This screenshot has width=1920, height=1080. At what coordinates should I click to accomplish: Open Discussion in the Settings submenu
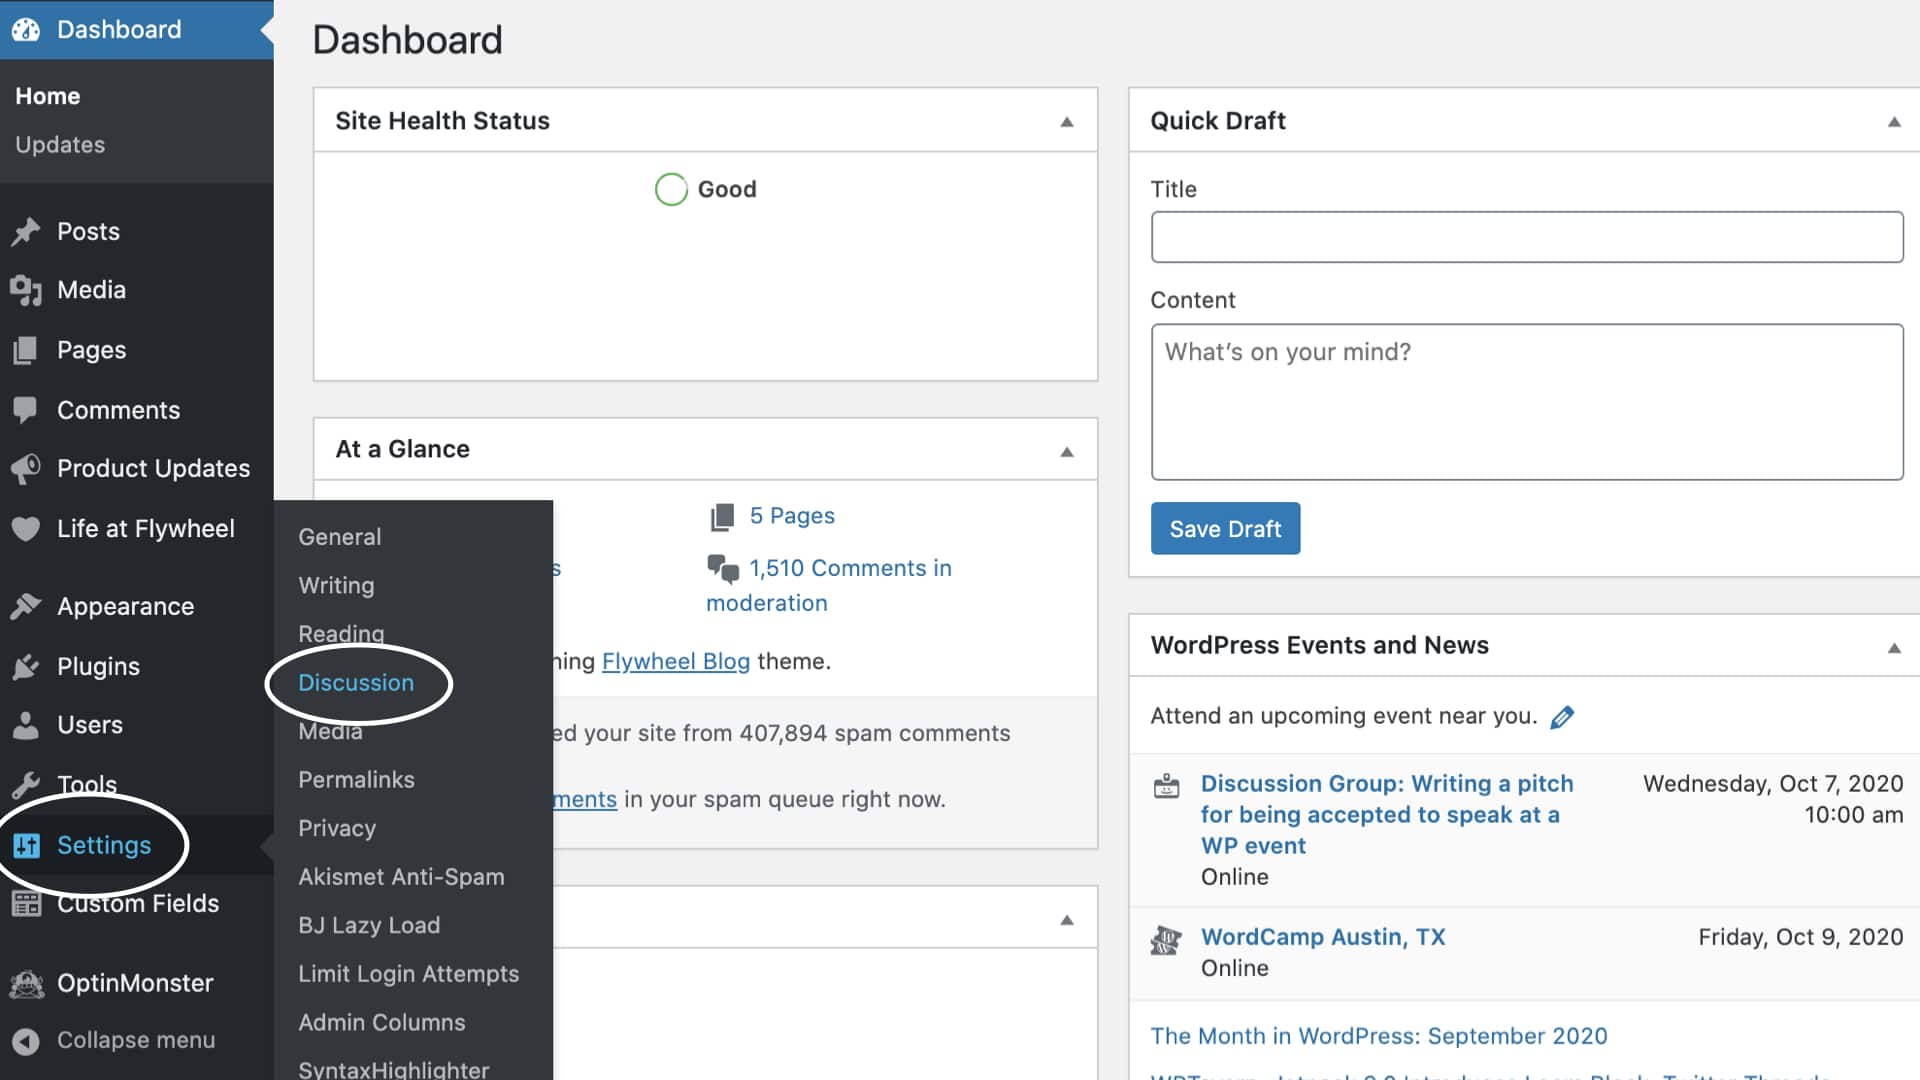356,683
